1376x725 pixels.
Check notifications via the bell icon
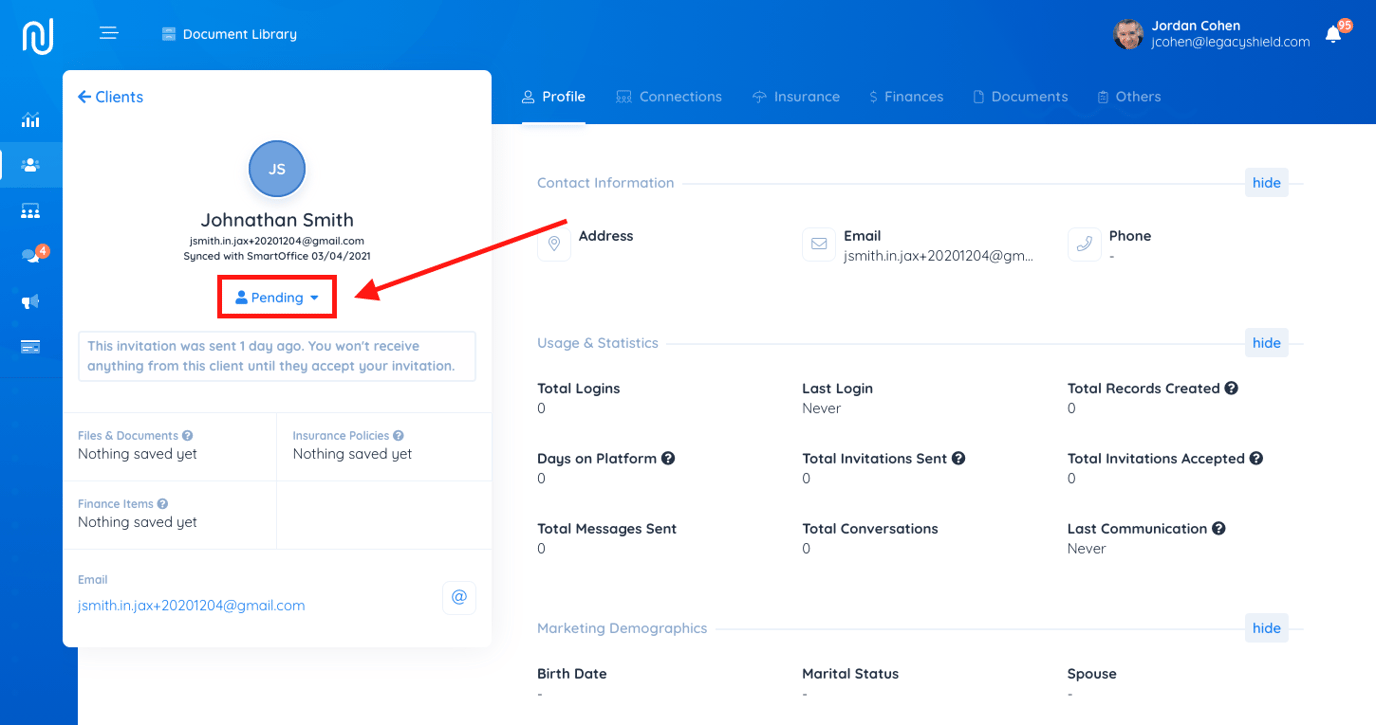pyautogui.click(x=1333, y=33)
